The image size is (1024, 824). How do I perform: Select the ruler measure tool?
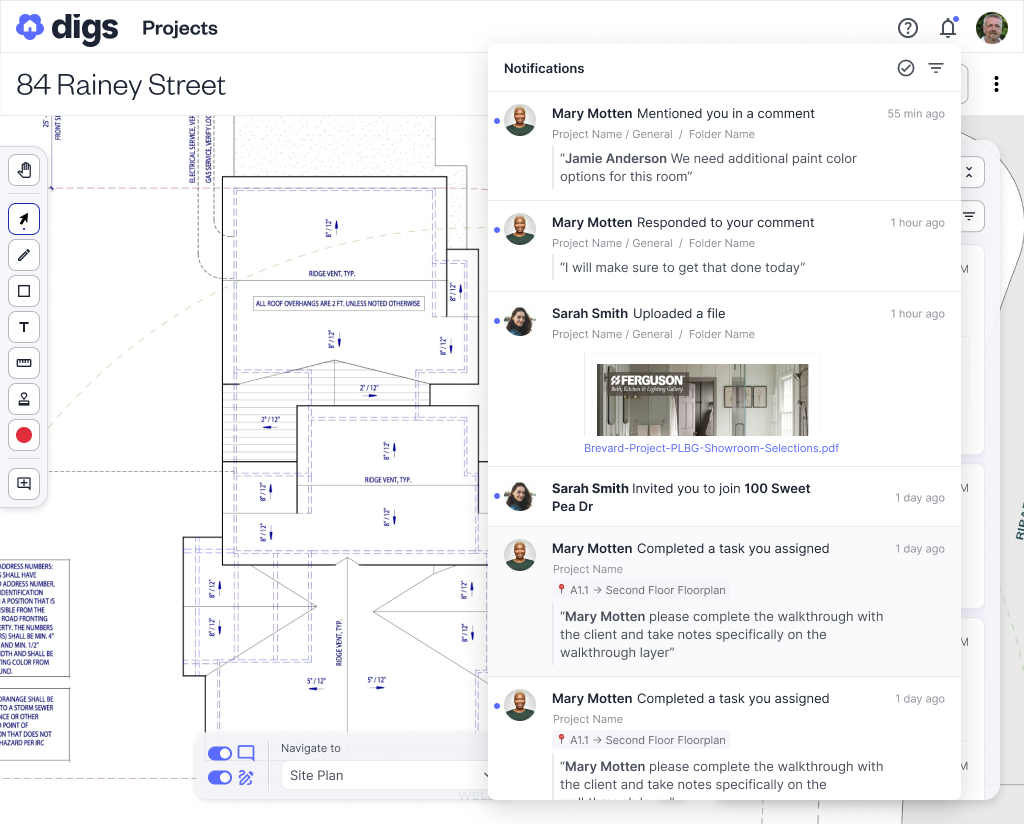[x=24, y=363]
